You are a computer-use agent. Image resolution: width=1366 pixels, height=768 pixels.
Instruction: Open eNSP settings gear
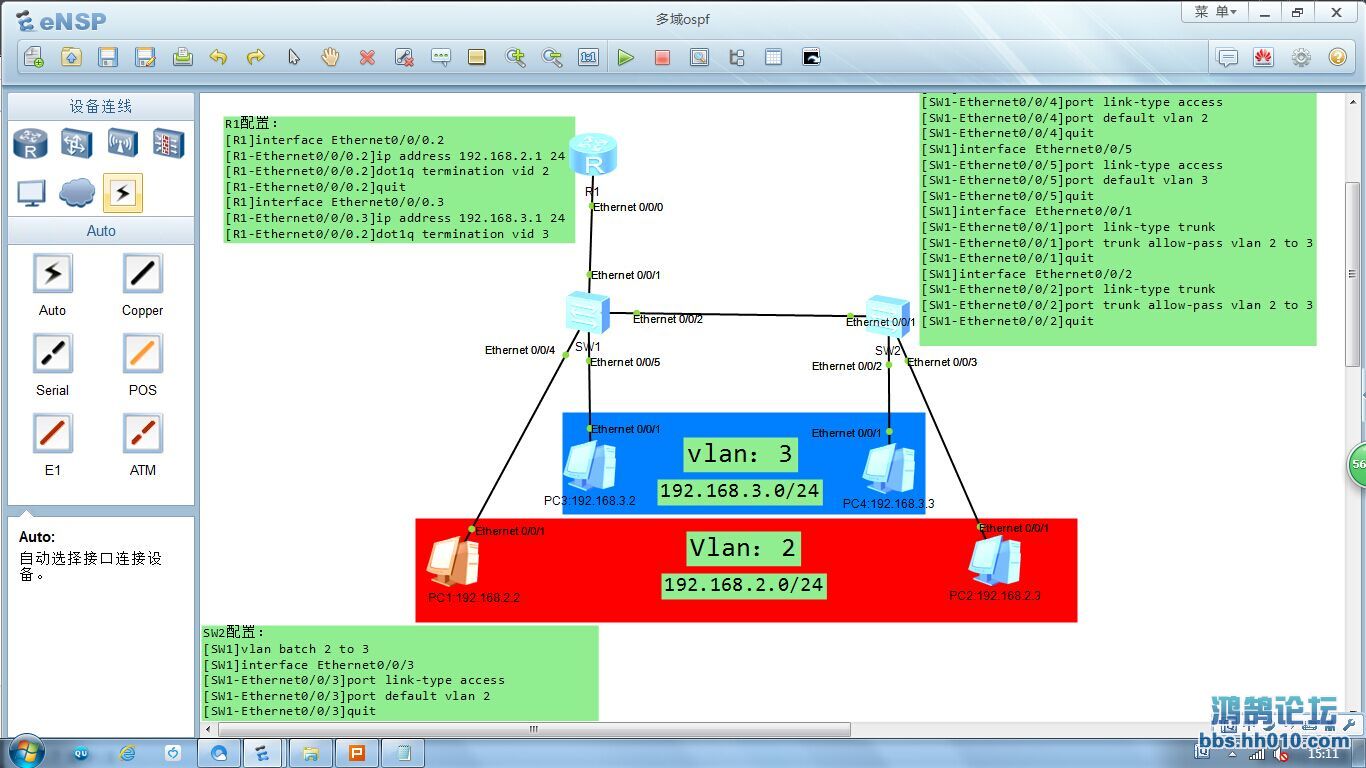(x=1301, y=57)
